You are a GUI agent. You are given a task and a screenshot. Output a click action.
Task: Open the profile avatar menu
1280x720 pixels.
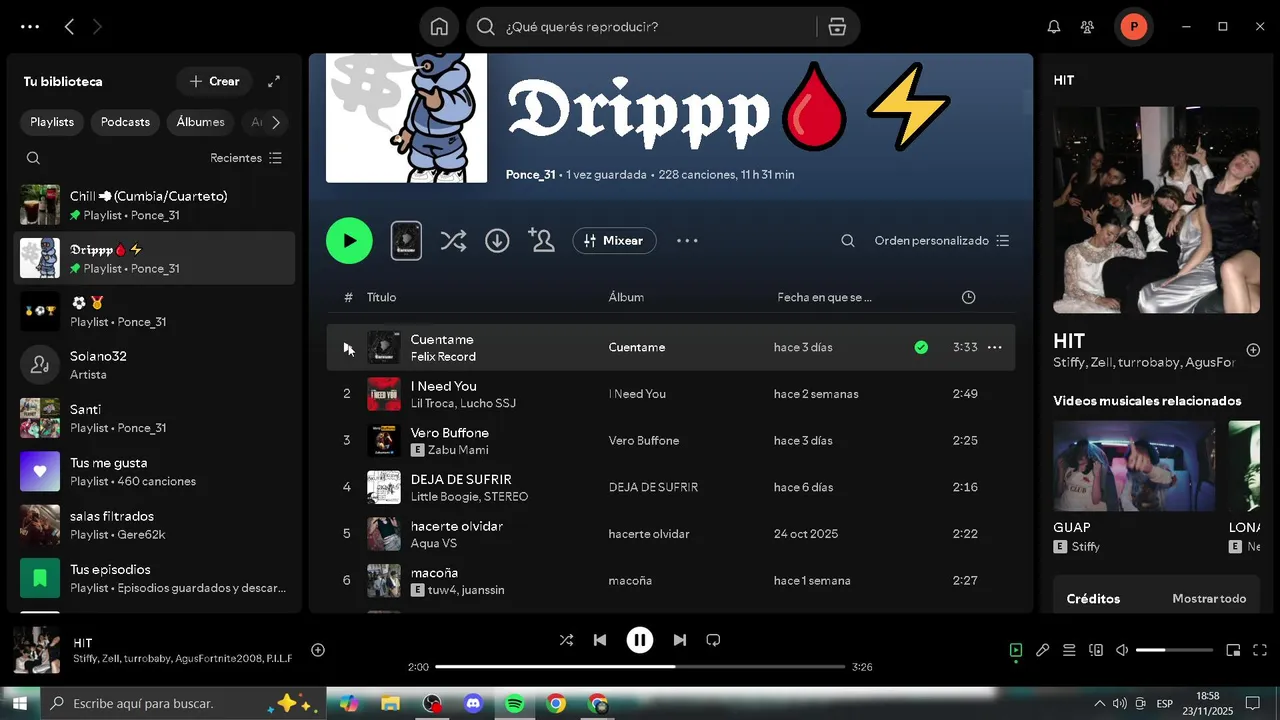click(x=1133, y=27)
